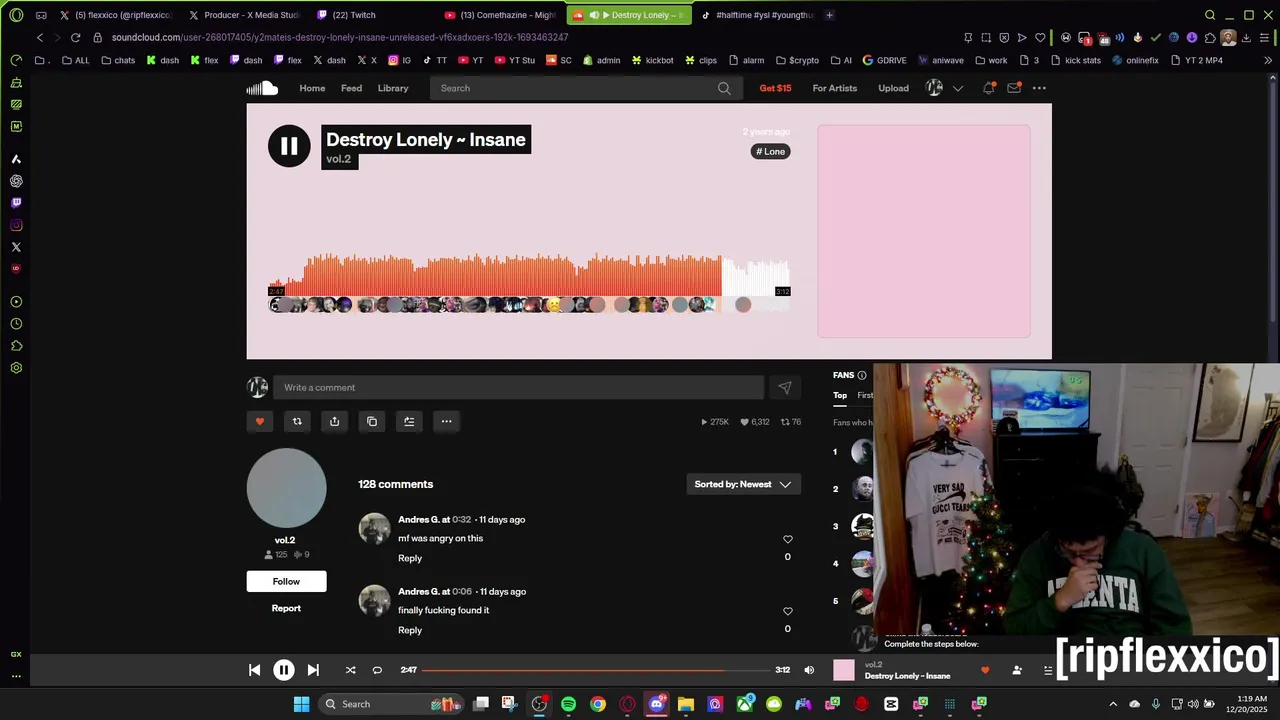Go back with the browser back arrow
Image resolution: width=1280 pixels, height=720 pixels.
coord(39,37)
